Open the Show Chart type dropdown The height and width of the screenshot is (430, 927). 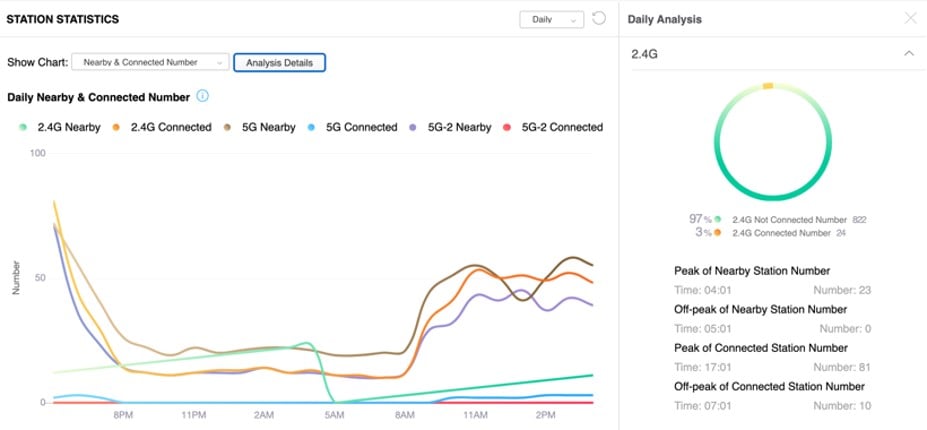click(x=150, y=62)
